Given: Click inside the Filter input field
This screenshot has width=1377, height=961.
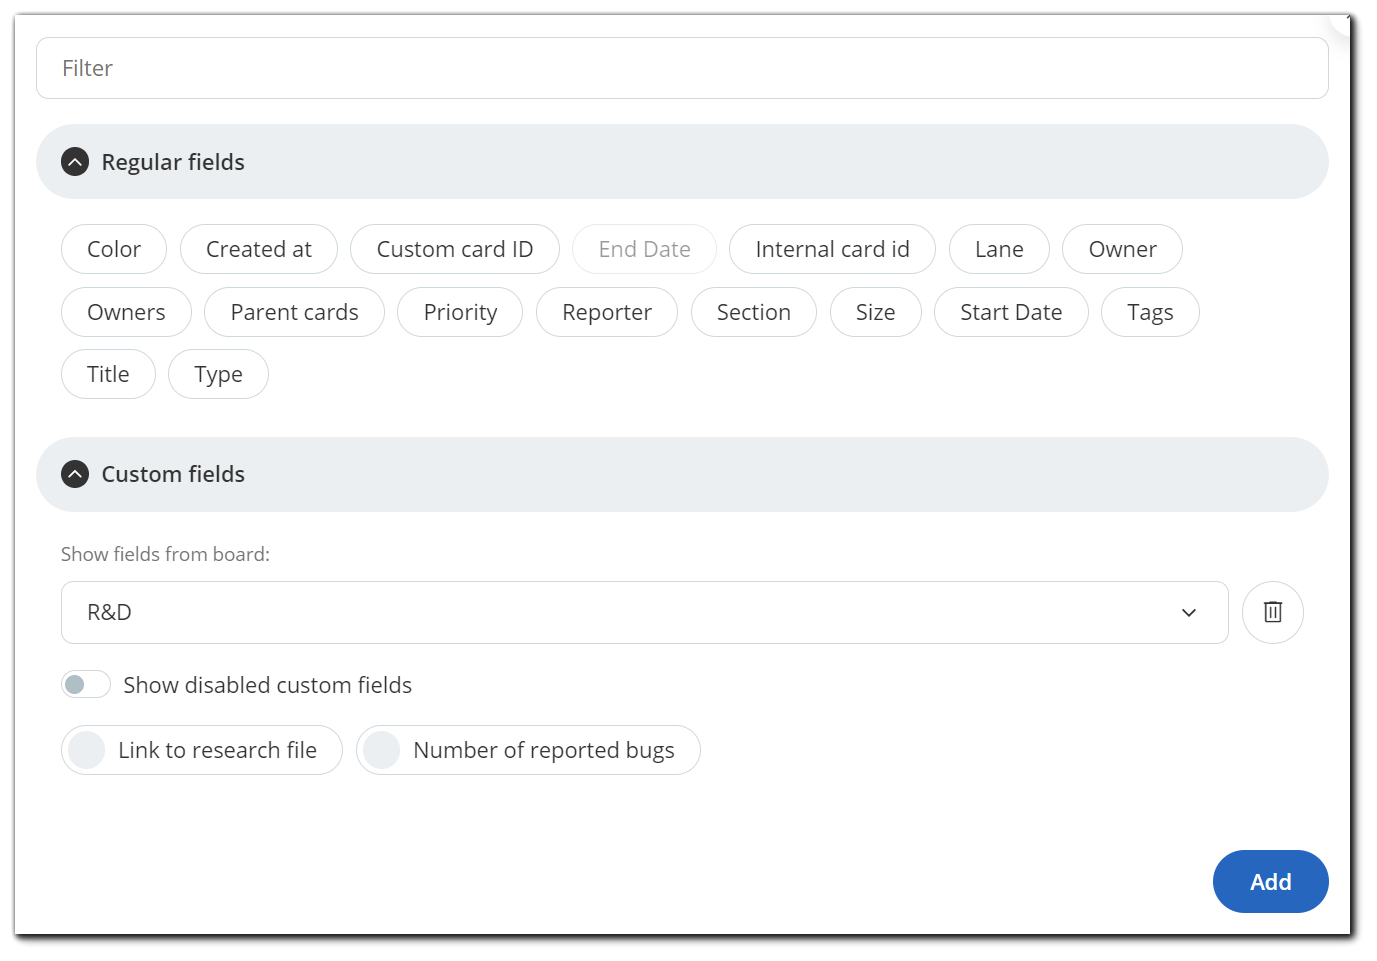Looking at the screenshot, I should coord(683,68).
